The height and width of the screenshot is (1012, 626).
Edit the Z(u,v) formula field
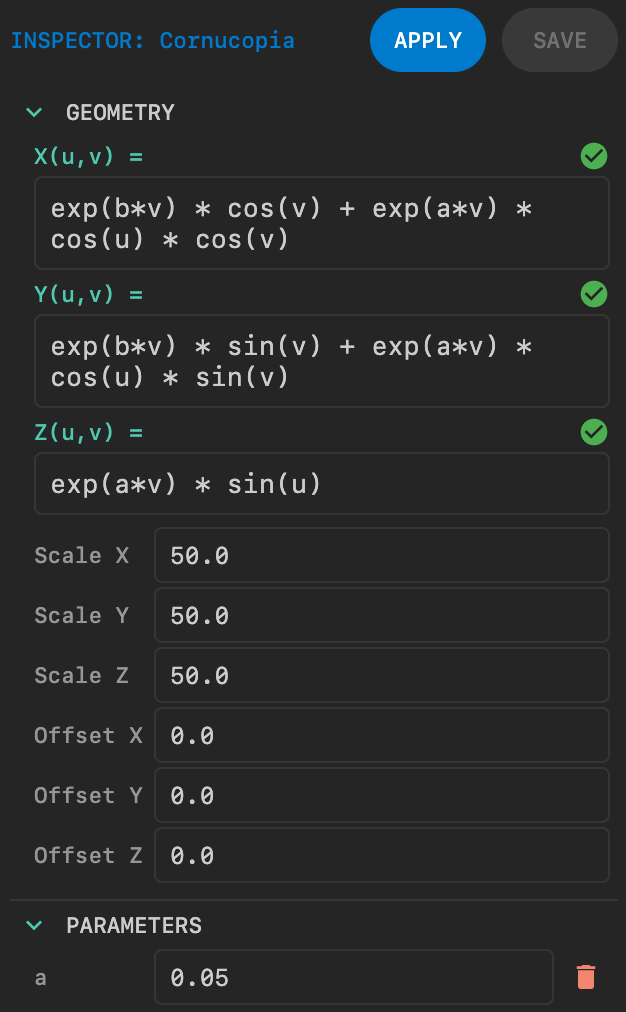click(x=321, y=484)
